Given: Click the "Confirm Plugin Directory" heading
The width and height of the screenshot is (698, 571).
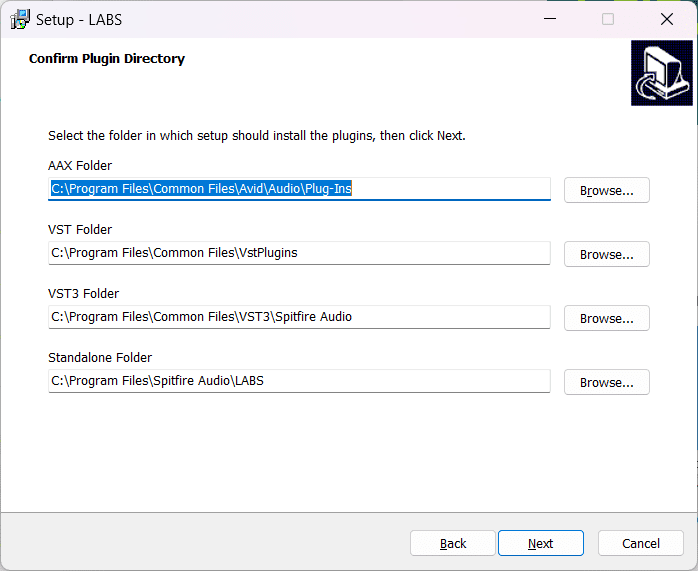Looking at the screenshot, I should 107,59.
